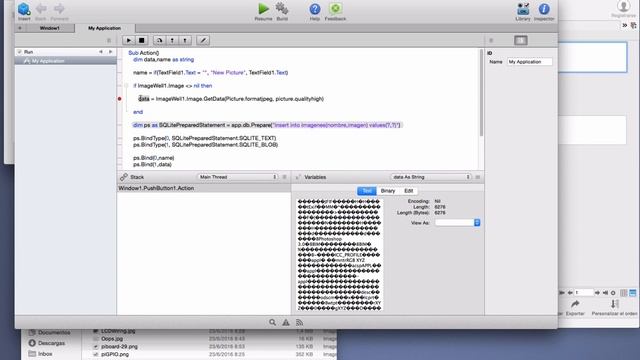Screen dimensions: 640x360
Task: Click the Step Into debugger button
Action: (x=172, y=40)
